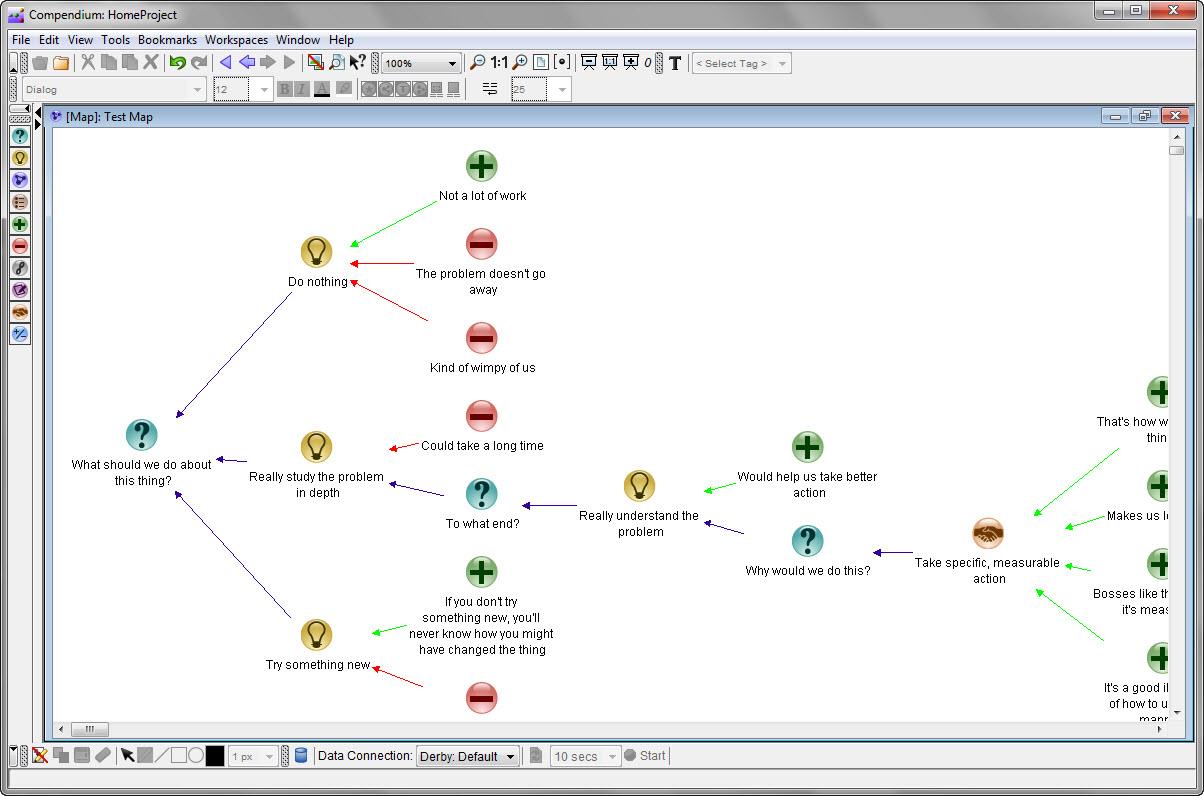Open the Derby: Default data connection dropdown

tap(468, 756)
